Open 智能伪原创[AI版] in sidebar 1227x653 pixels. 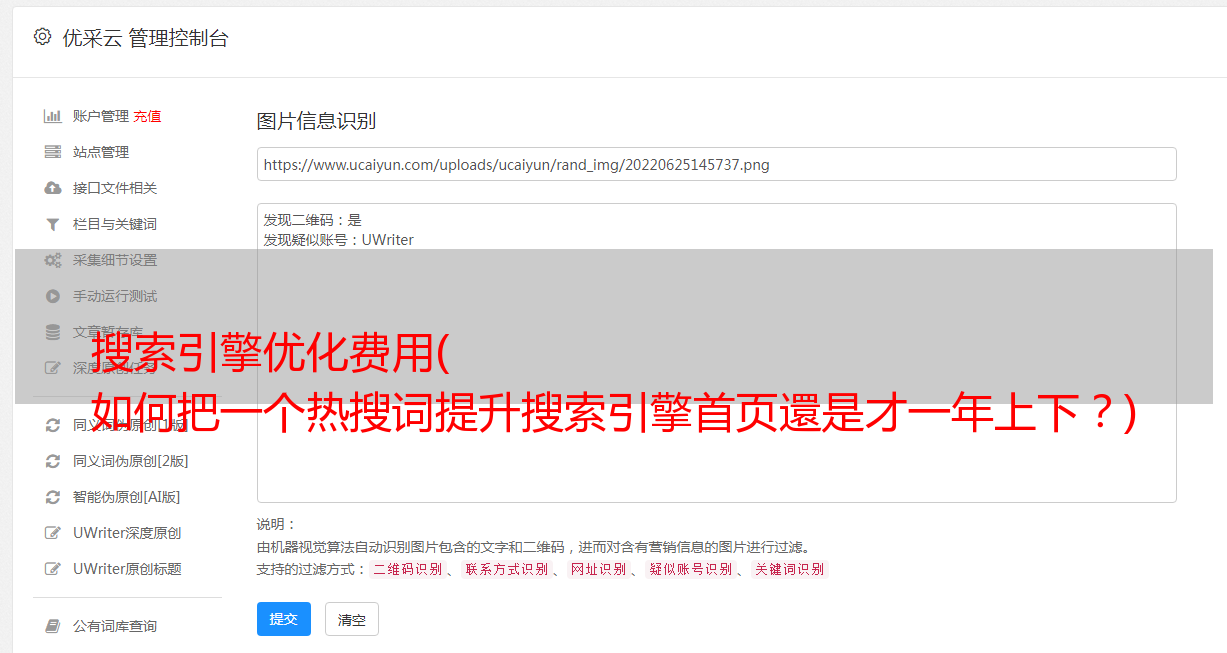click(x=127, y=497)
